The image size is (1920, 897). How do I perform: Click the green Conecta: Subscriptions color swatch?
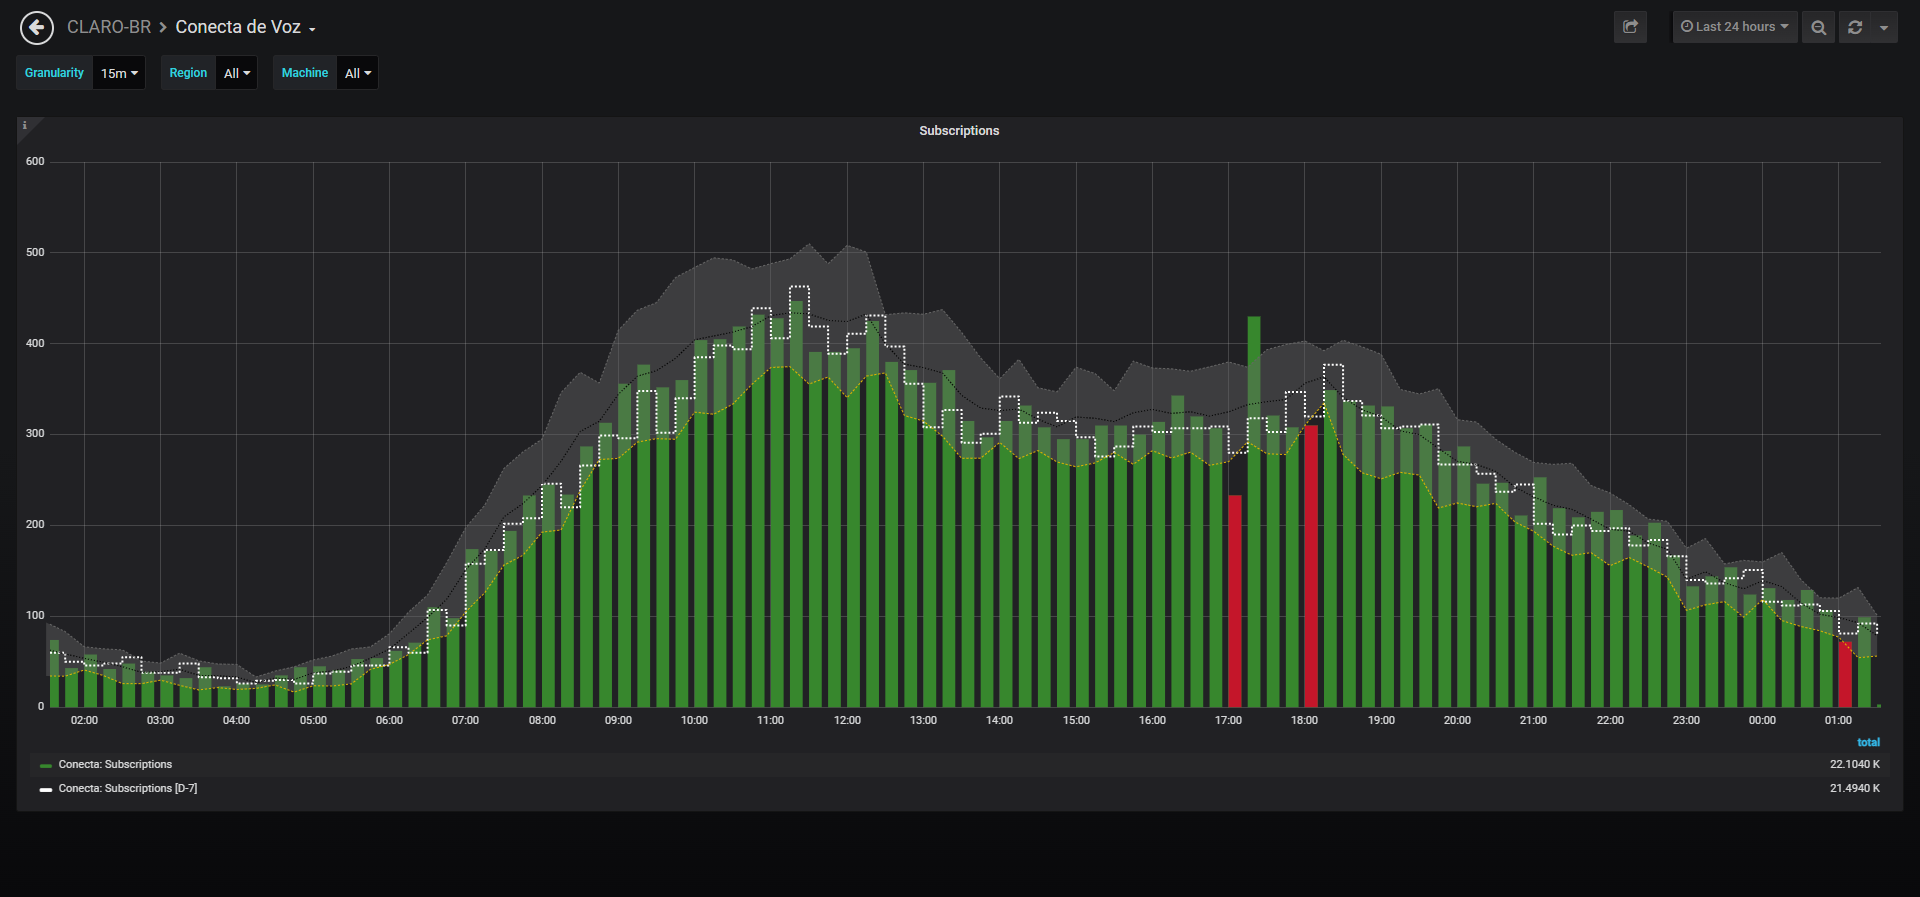click(46, 766)
